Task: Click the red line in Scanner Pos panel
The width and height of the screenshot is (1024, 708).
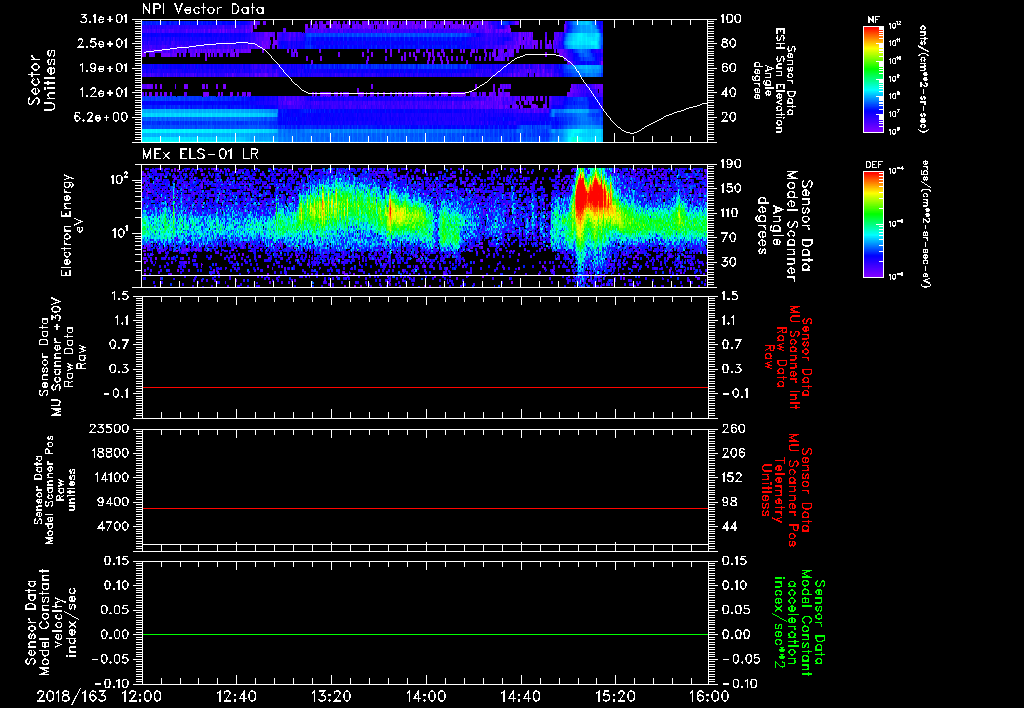Action: [x=425, y=508]
